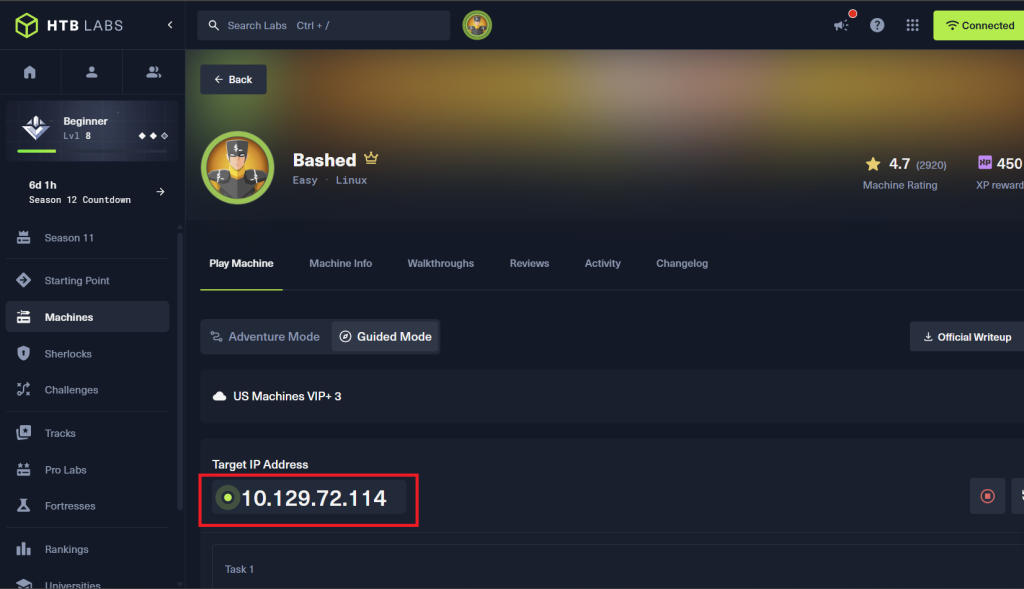Open Starting Point in sidebar
This screenshot has height=589, width=1024.
(88, 280)
